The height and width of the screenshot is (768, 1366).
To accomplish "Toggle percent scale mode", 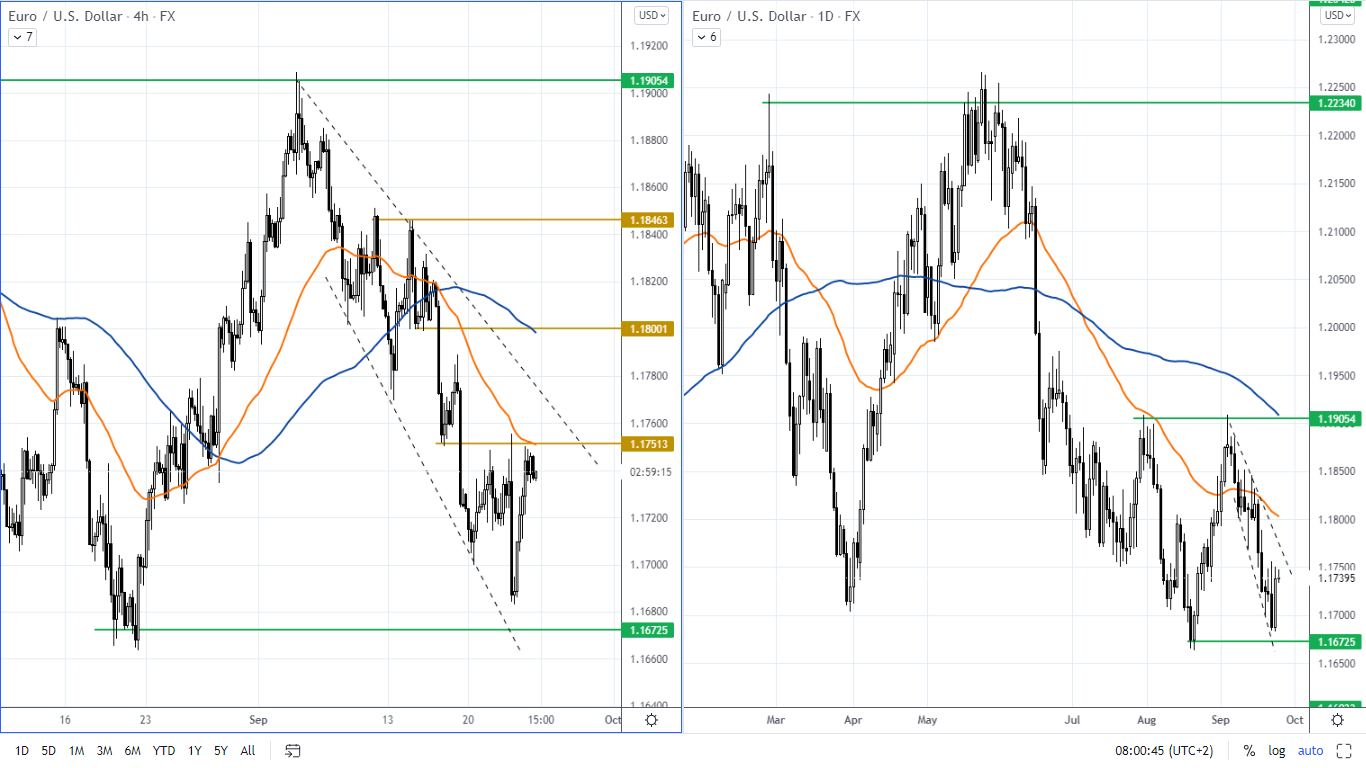I will pyautogui.click(x=1249, y=750).
